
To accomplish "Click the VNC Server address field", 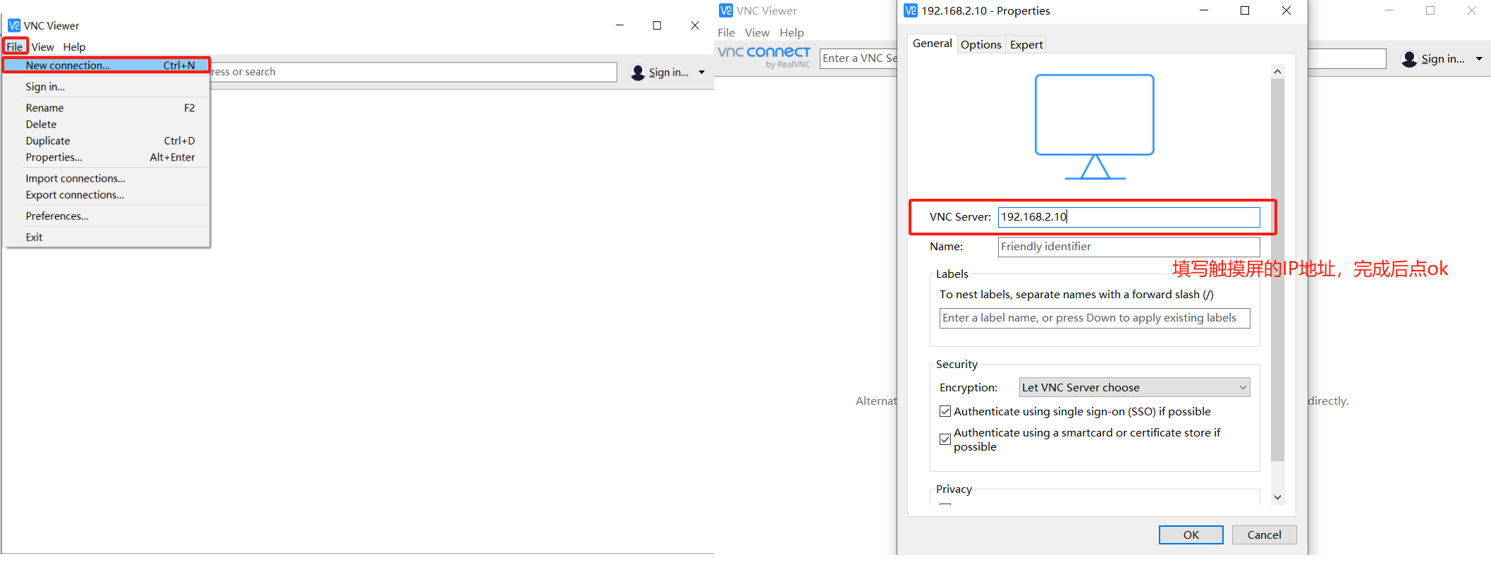I will click(1129, 217).
